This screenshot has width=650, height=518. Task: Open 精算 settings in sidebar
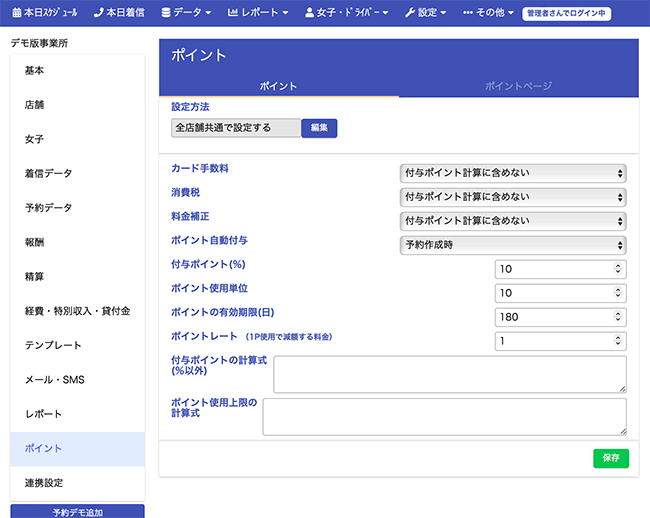click(x=78, y=277)
